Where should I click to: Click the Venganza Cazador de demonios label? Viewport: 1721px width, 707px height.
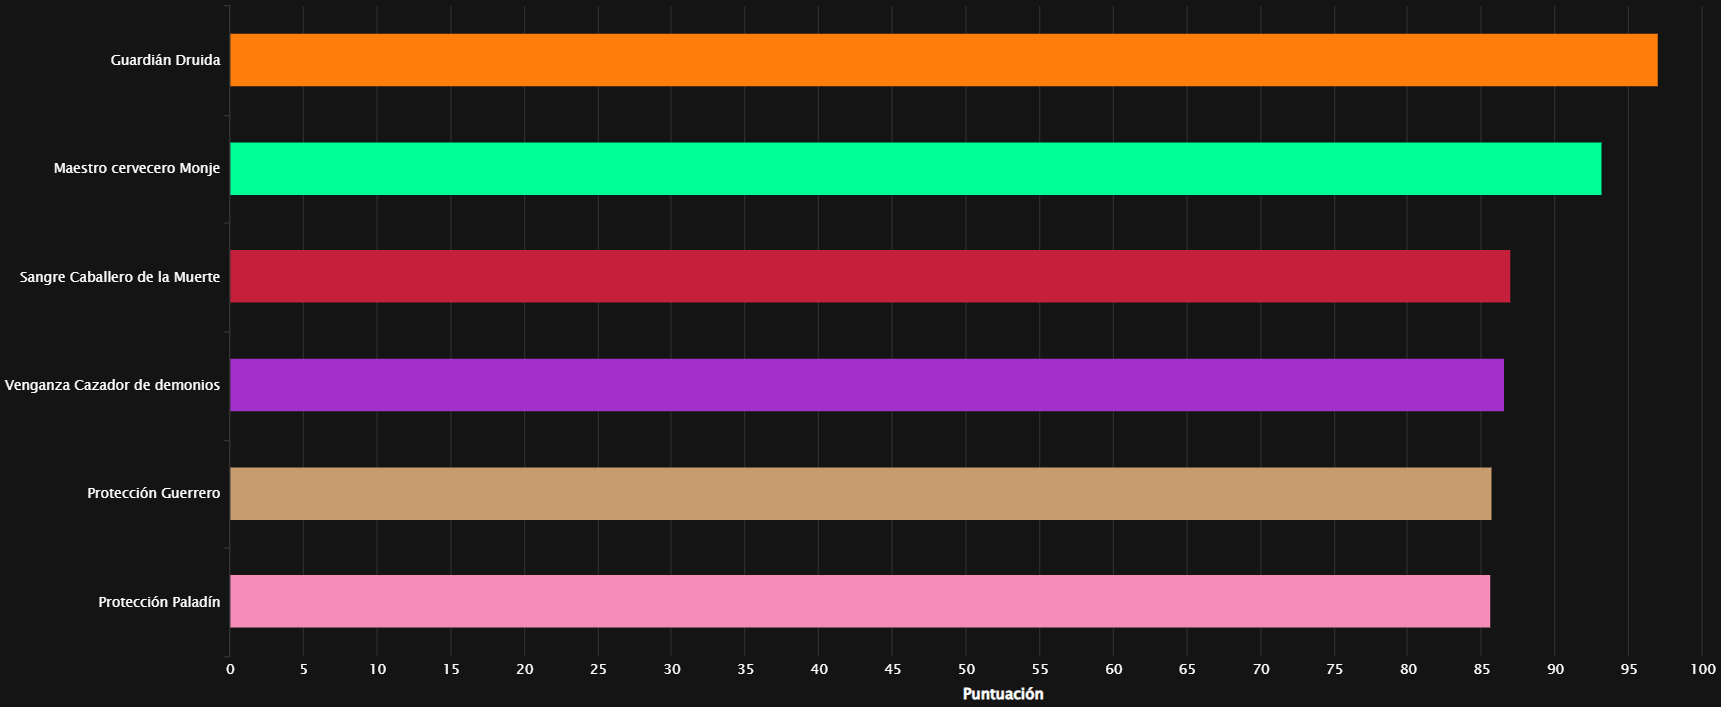112,385
